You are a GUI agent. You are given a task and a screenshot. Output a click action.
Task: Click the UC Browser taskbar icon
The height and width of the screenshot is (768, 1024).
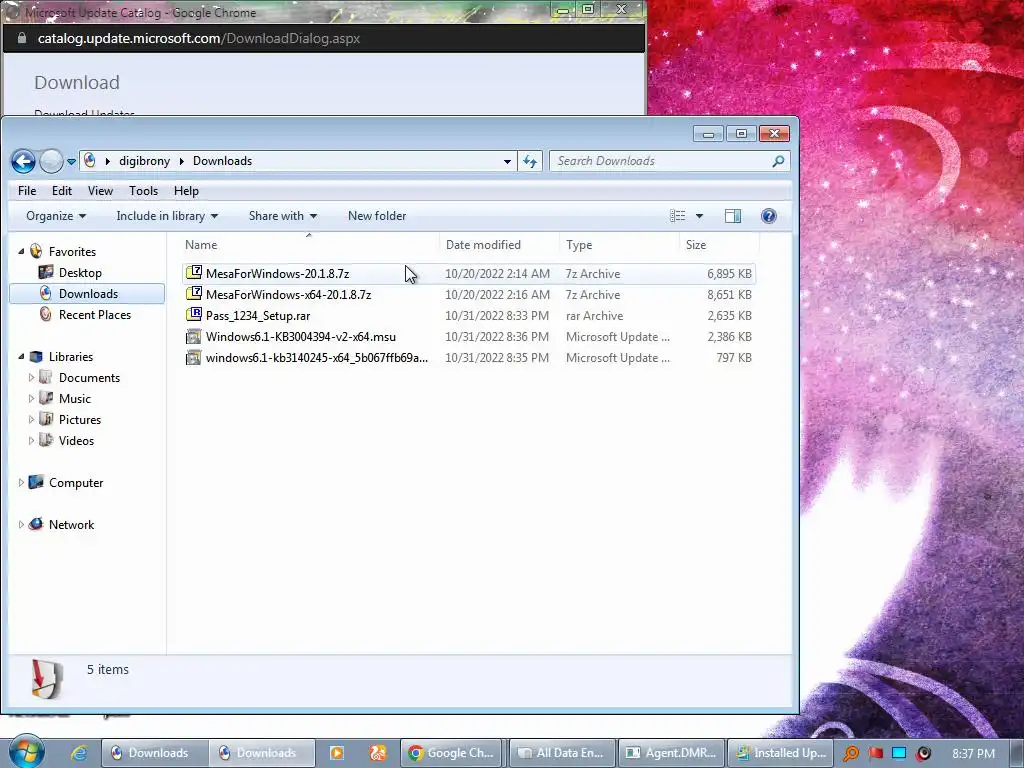coord(378,753)
